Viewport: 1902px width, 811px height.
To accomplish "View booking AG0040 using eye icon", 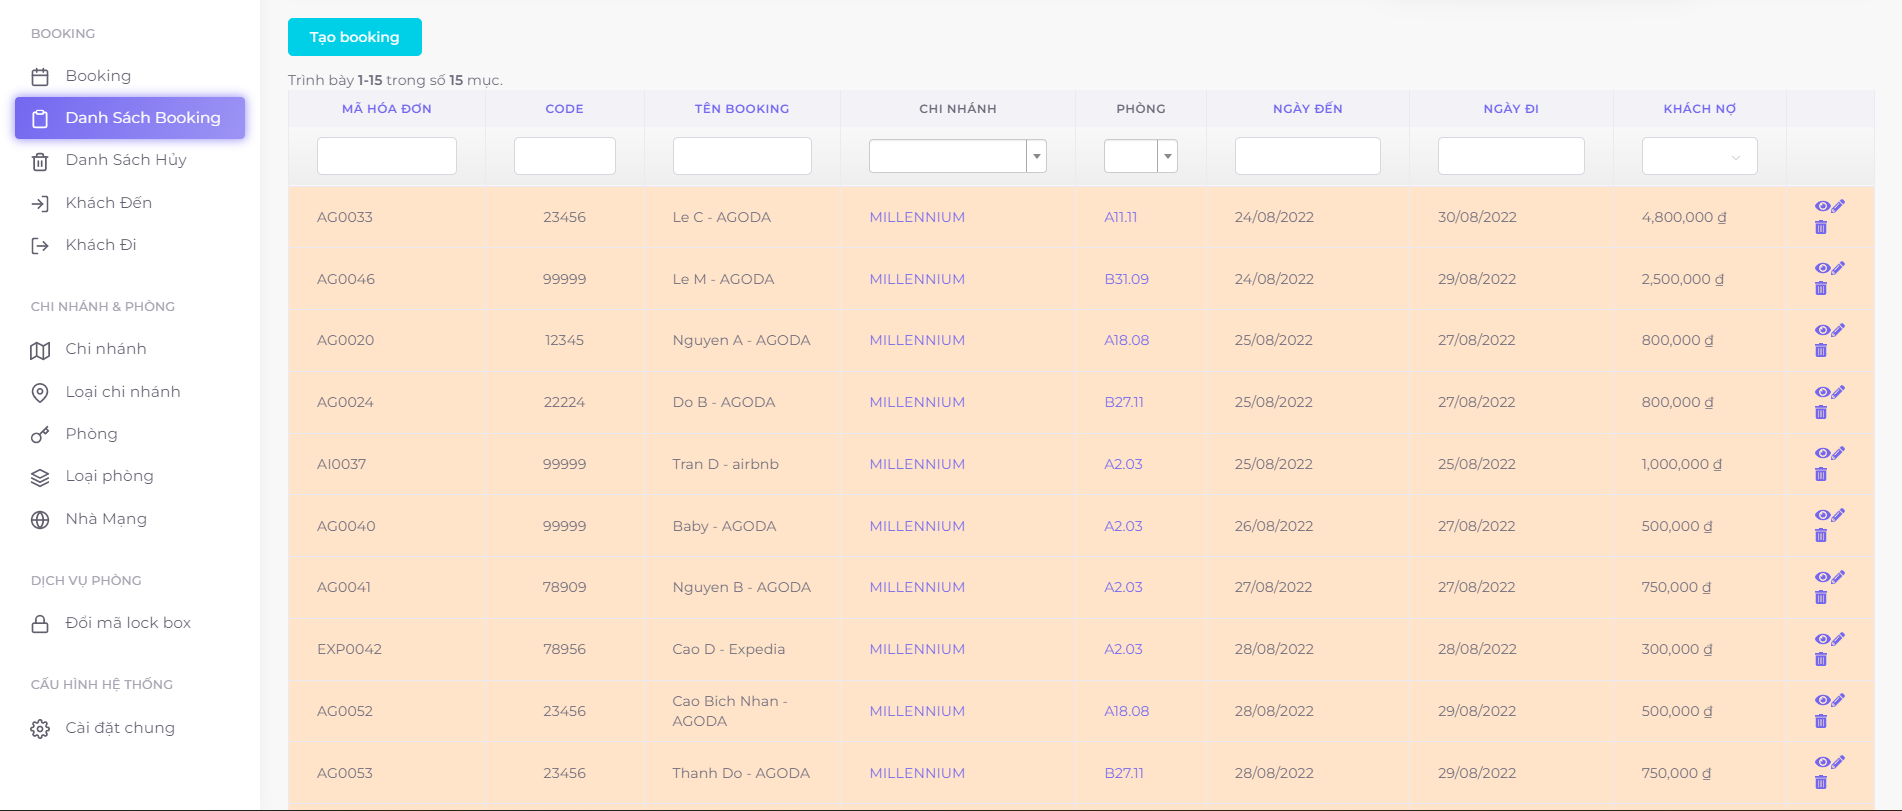I will coord(1822,515).
